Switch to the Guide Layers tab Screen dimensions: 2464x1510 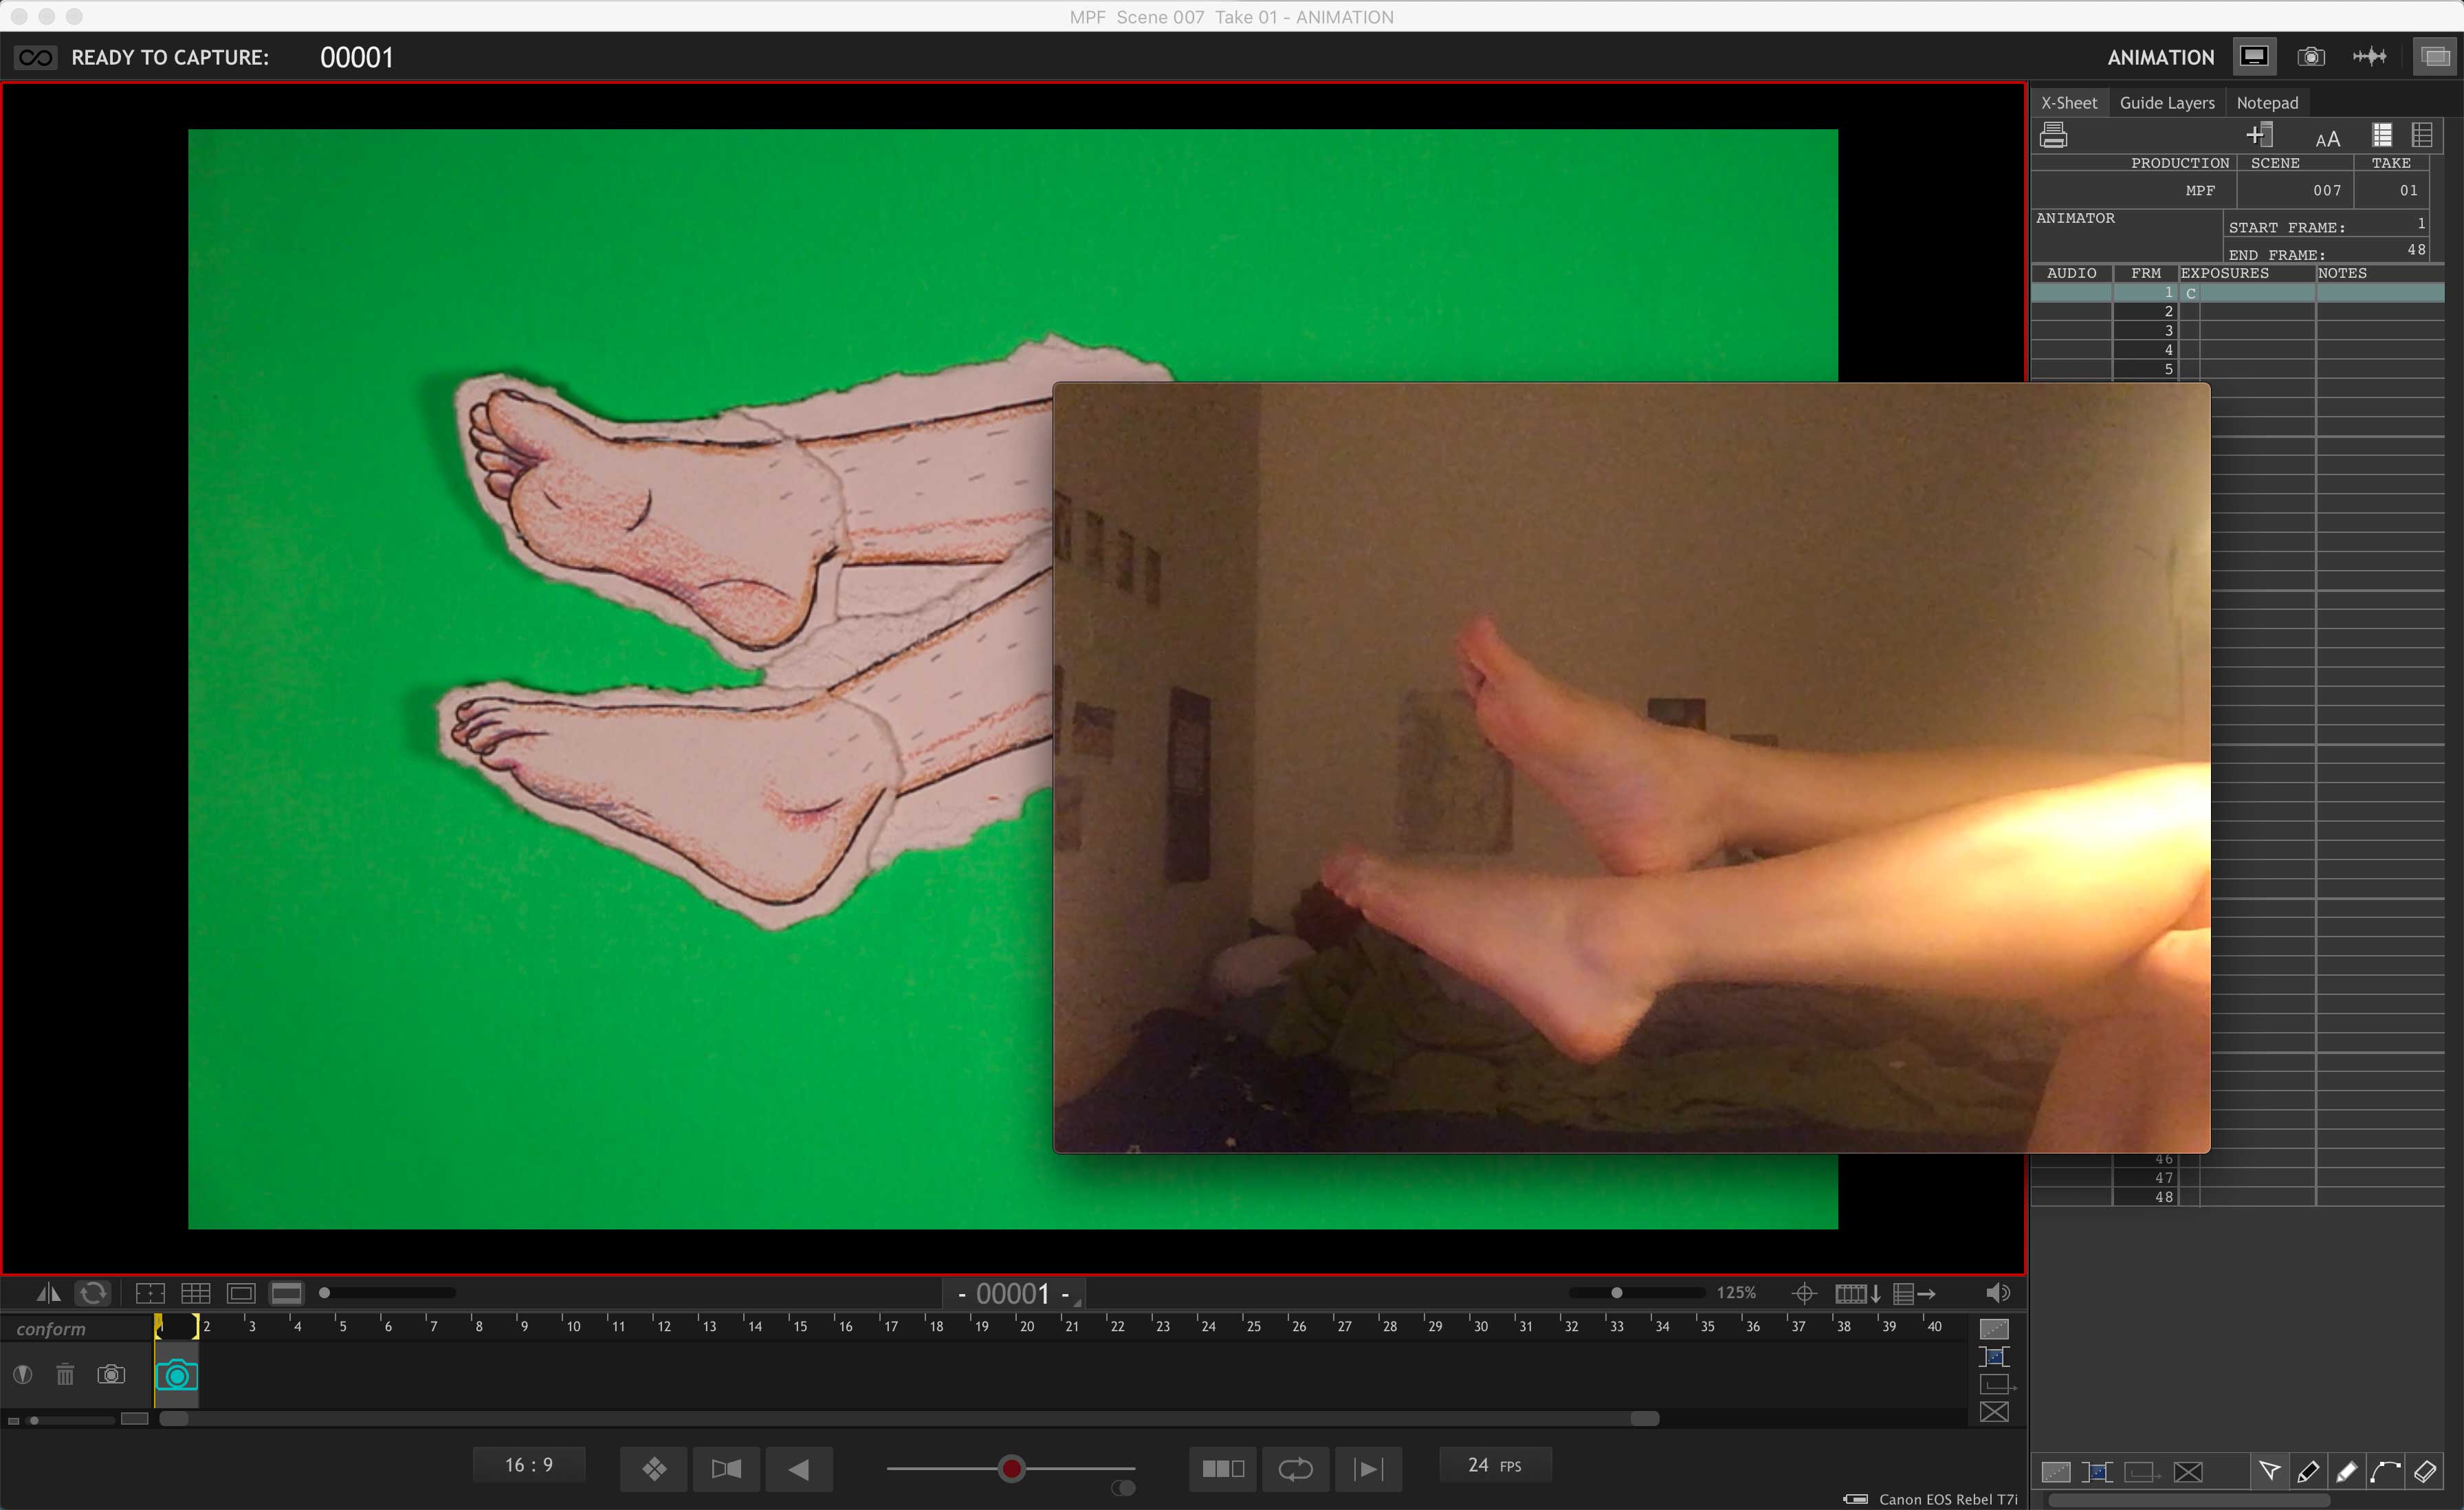click(2166, 103)
